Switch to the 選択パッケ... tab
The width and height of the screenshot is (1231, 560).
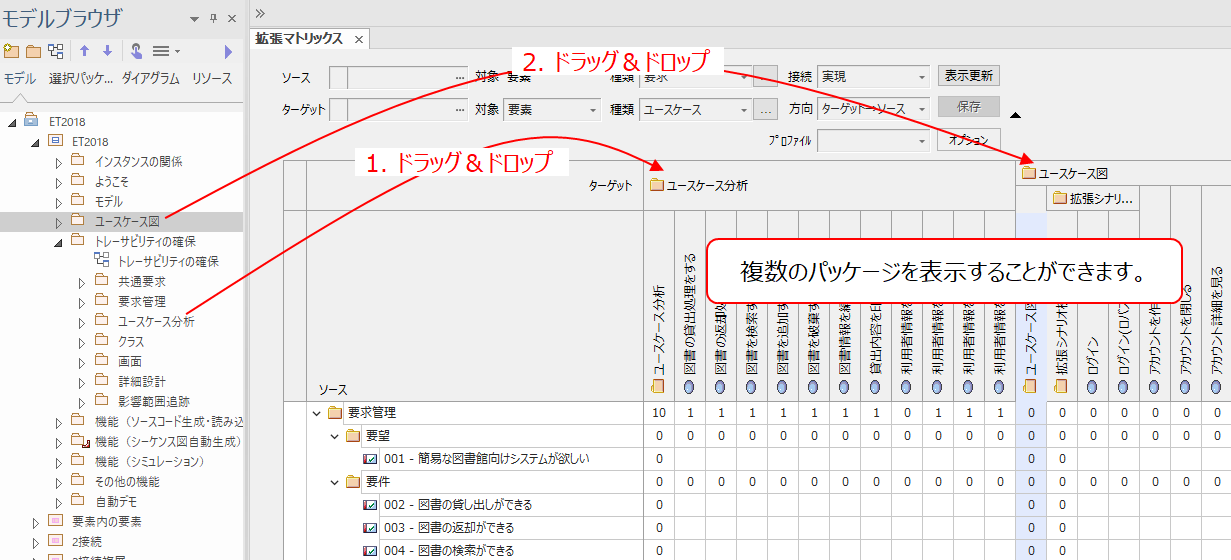(x=81, y=79)
